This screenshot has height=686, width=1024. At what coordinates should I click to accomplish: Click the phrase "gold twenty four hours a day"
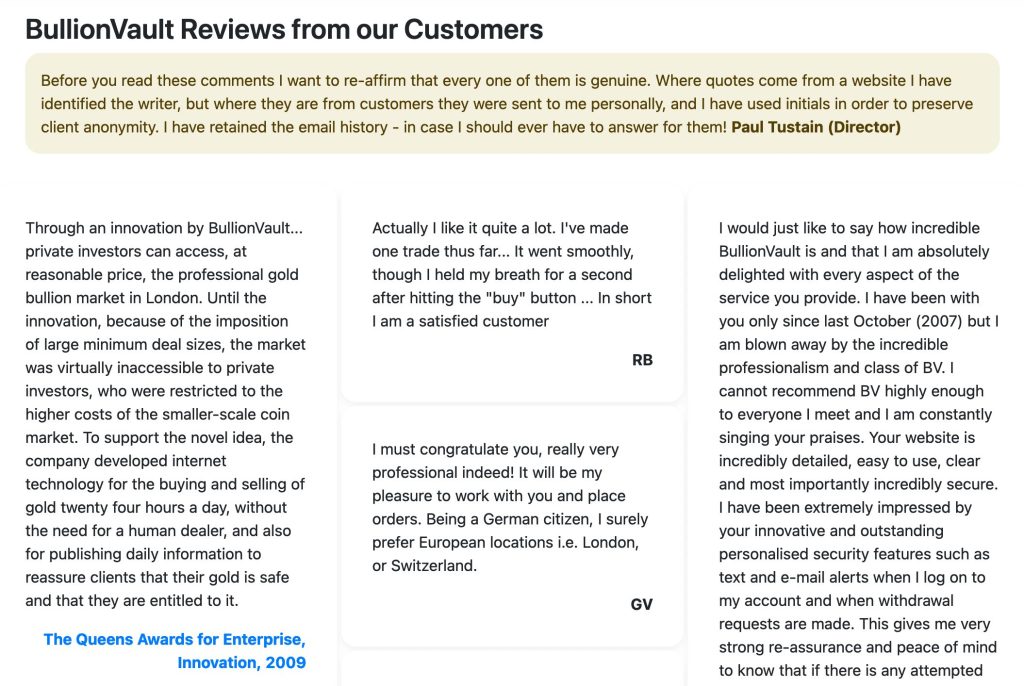(124, 508)
